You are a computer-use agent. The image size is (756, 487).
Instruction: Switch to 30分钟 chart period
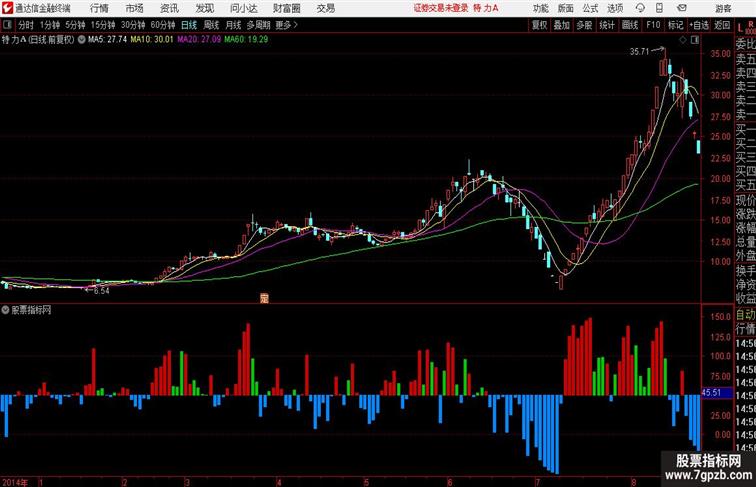pos(133,25)
